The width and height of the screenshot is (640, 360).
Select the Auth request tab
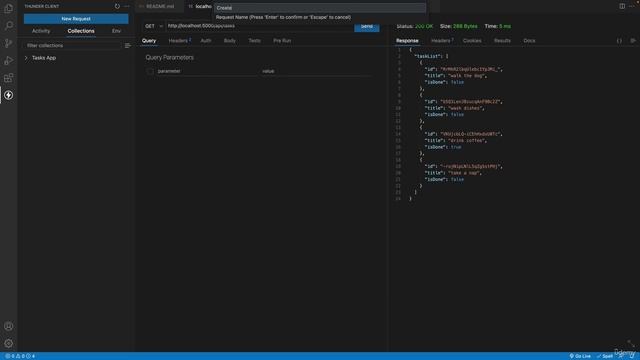tap(206, 41)
